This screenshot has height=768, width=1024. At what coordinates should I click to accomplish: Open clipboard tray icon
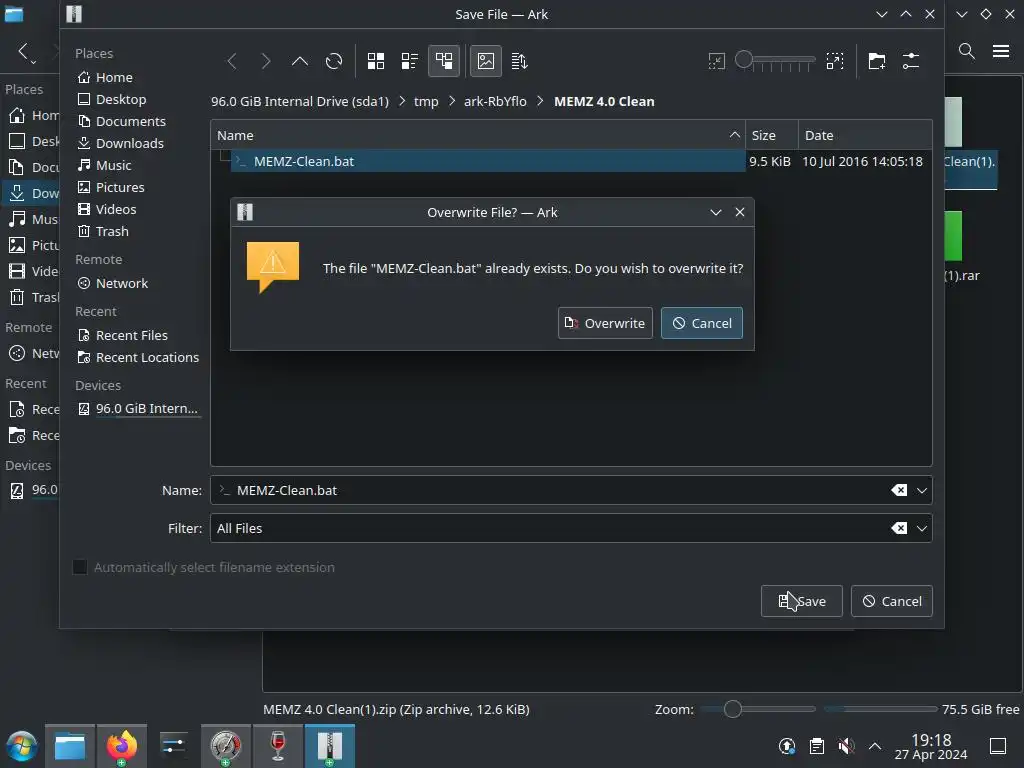click(817, 746)
